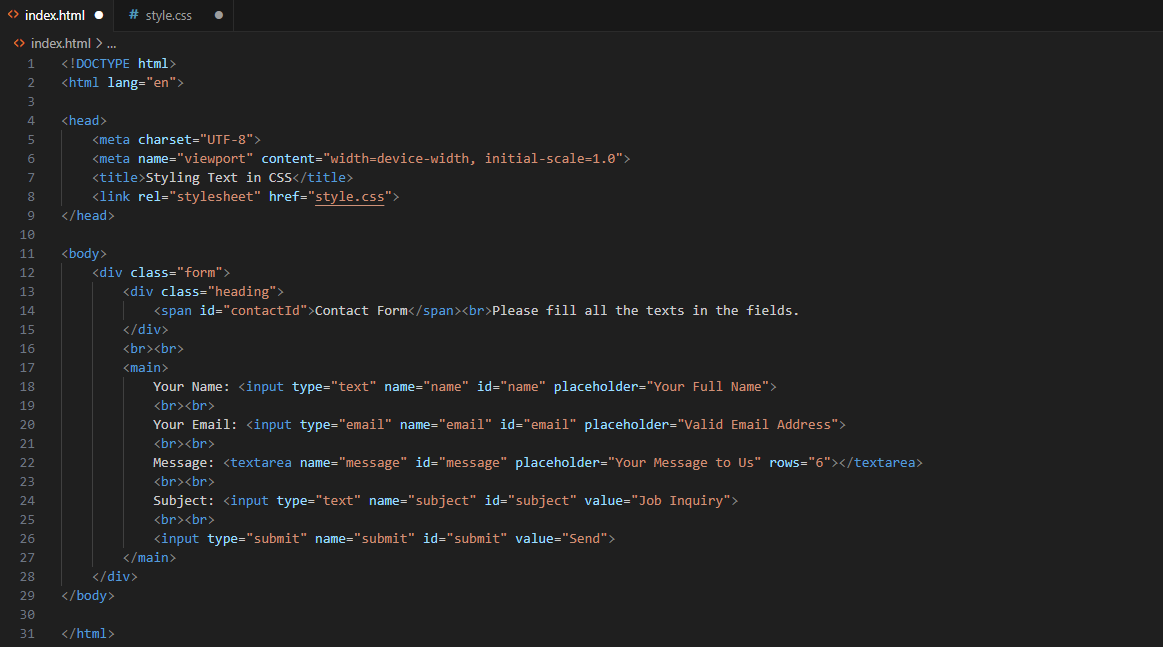Click line number 1 in gutter

pyautogui.click(x=31, y=64)
